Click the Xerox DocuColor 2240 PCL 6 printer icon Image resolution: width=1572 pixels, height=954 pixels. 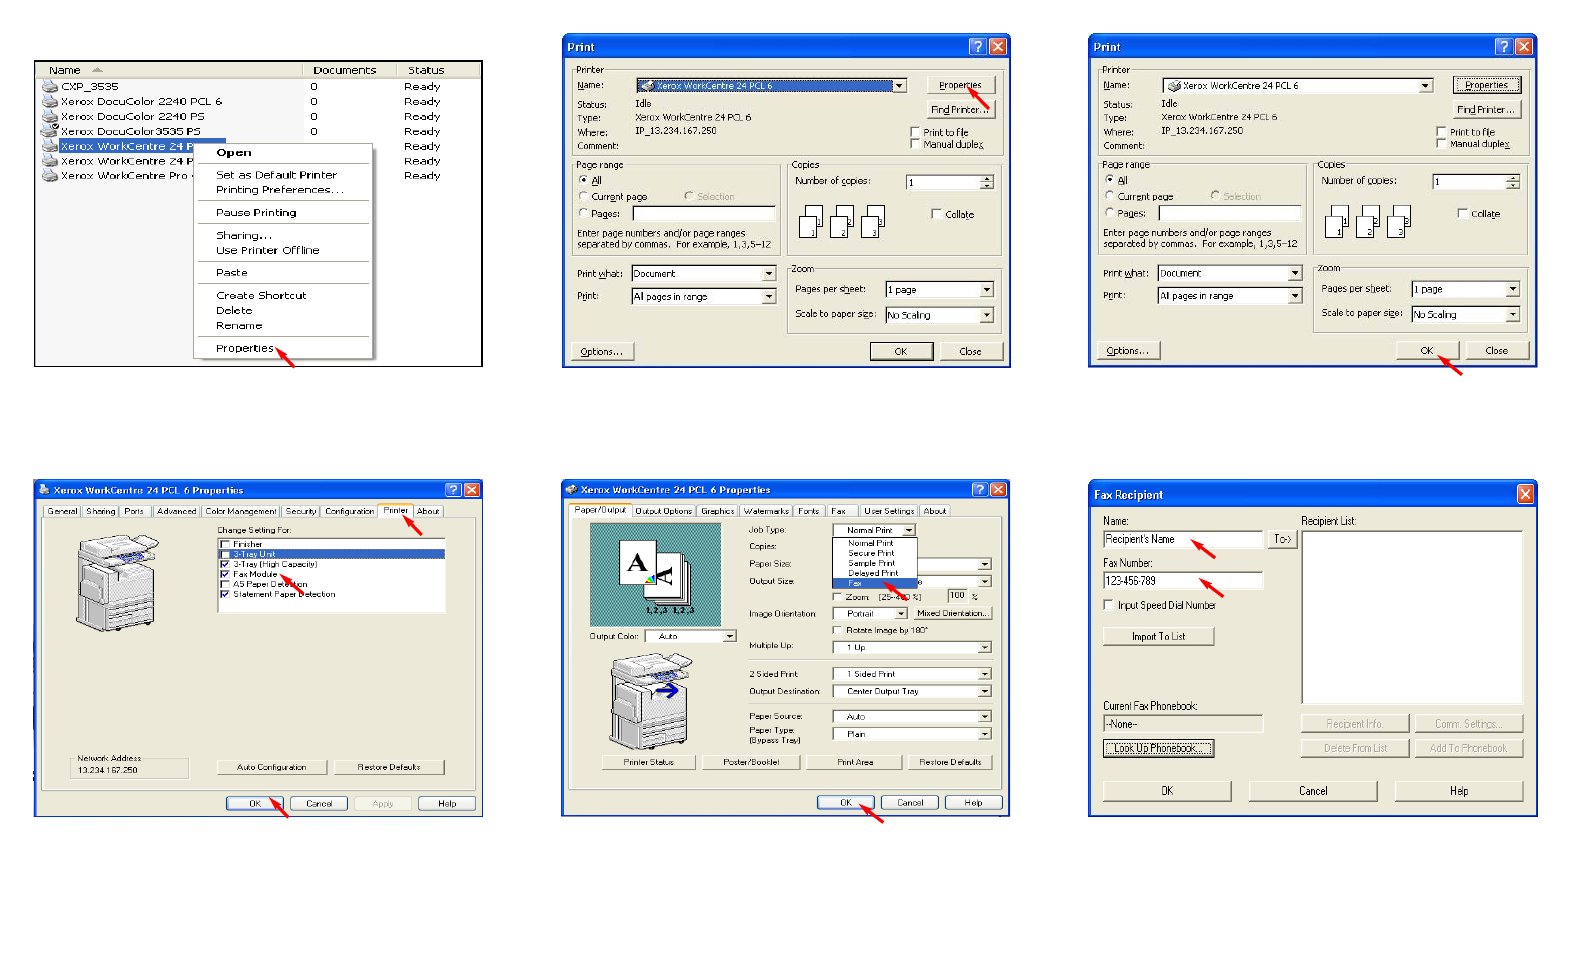[x=50, y=101]
